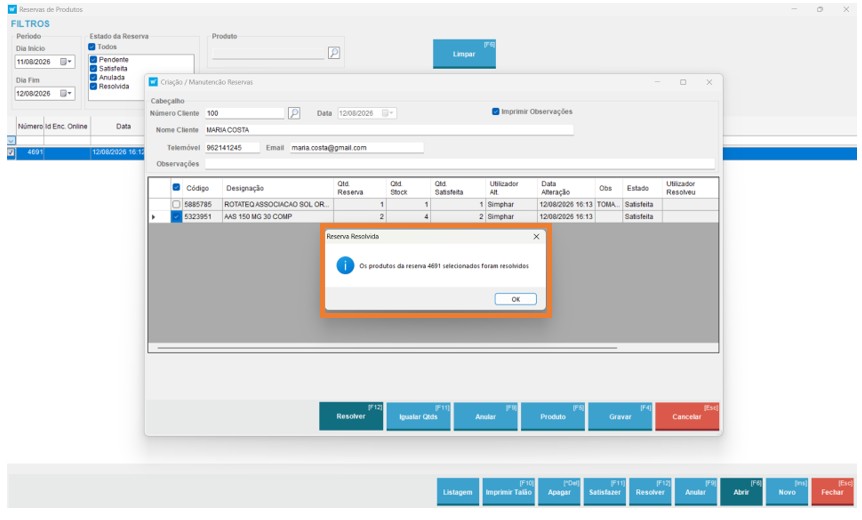862x520 pixels.
Task: Click the Igualar Qtds button
Action: coord(418,416)
